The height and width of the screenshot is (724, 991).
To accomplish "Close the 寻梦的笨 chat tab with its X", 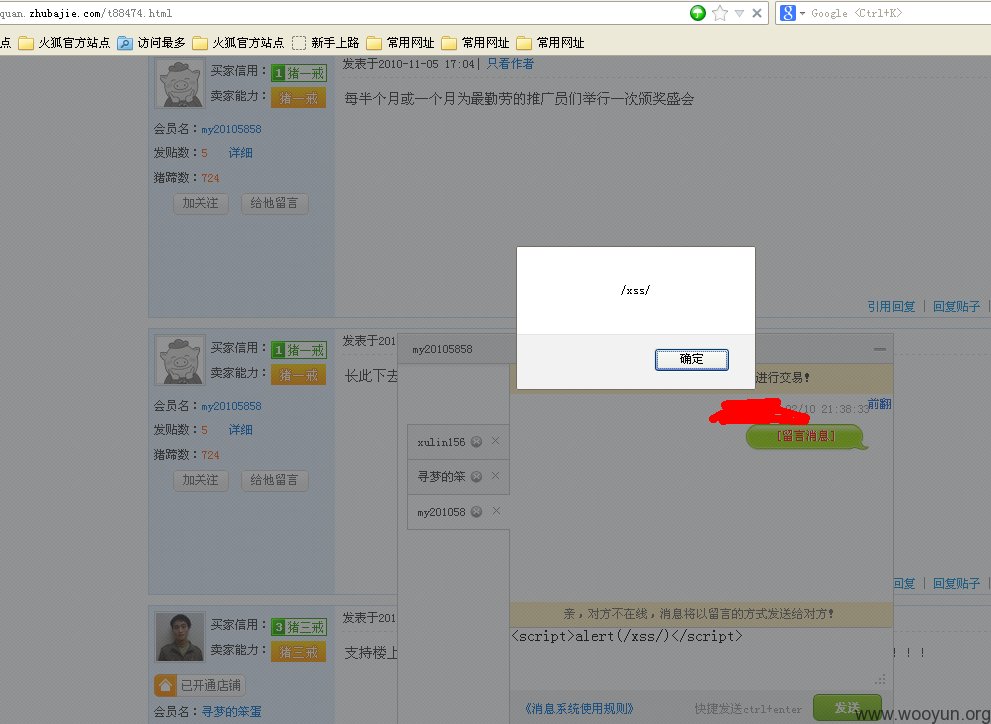I will pyautogui.click(x=496, y=476).
